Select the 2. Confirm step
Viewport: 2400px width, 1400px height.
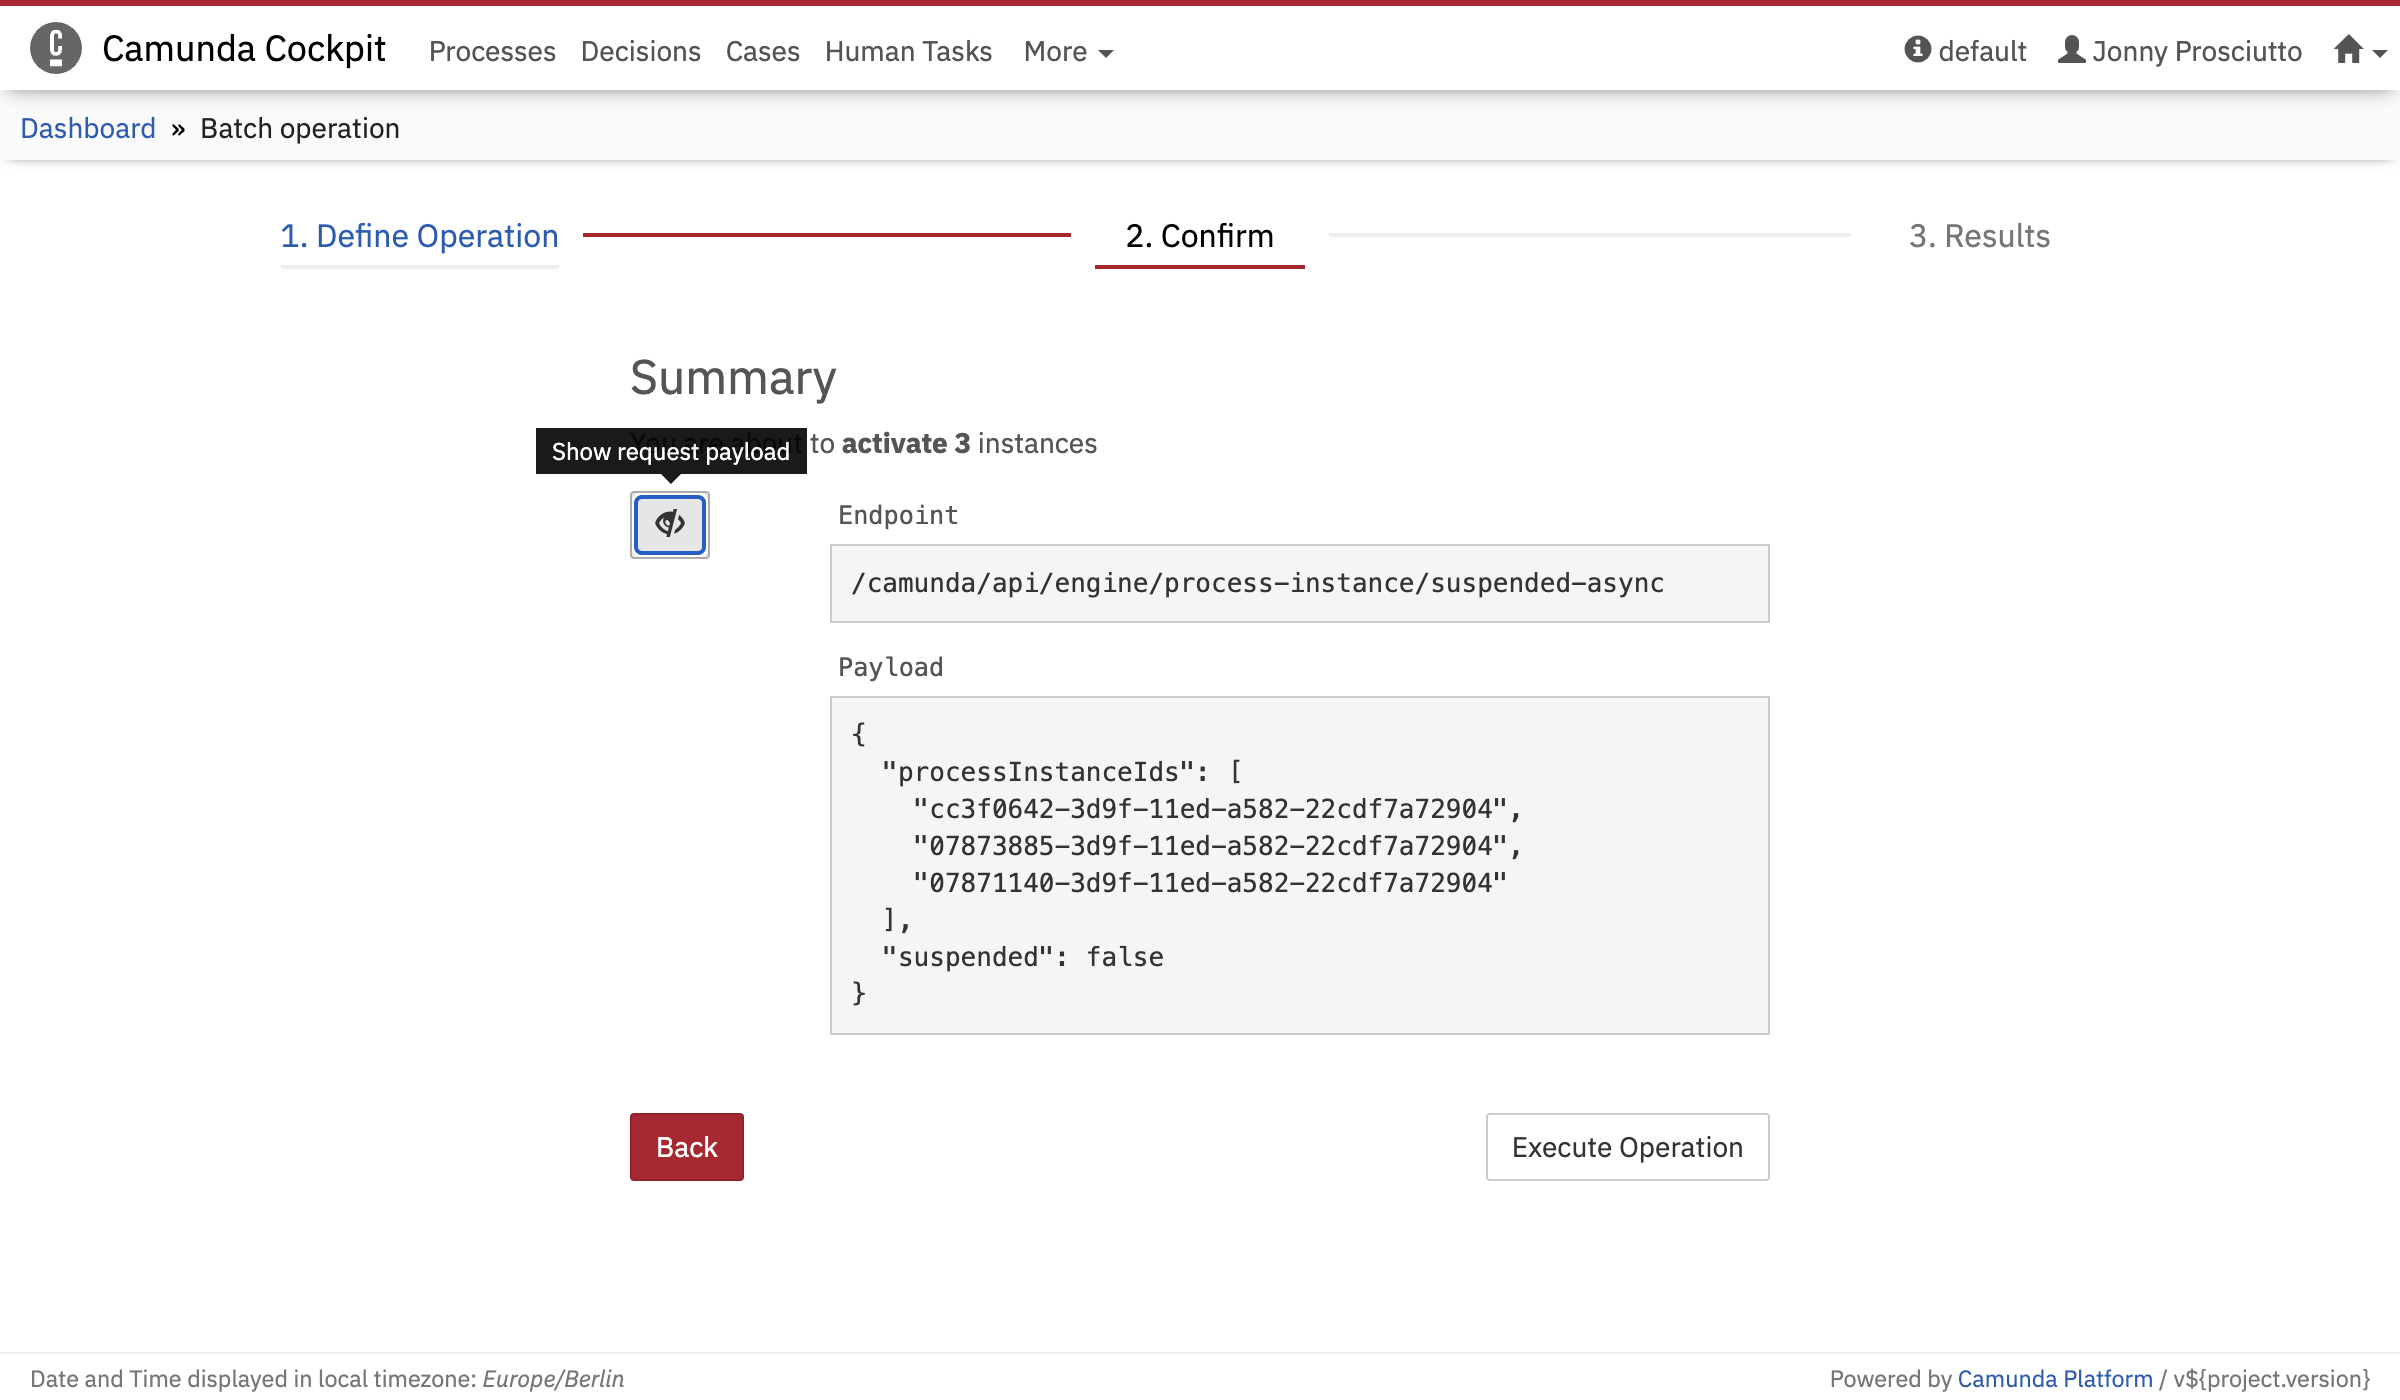point(1199,236)
